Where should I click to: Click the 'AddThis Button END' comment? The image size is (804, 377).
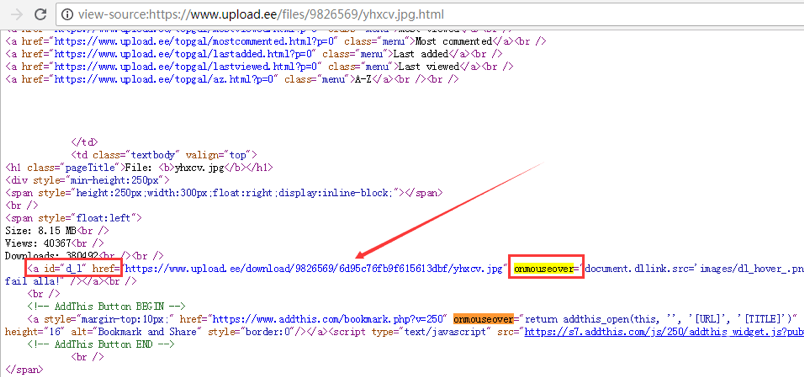click(x=100, y=344)
